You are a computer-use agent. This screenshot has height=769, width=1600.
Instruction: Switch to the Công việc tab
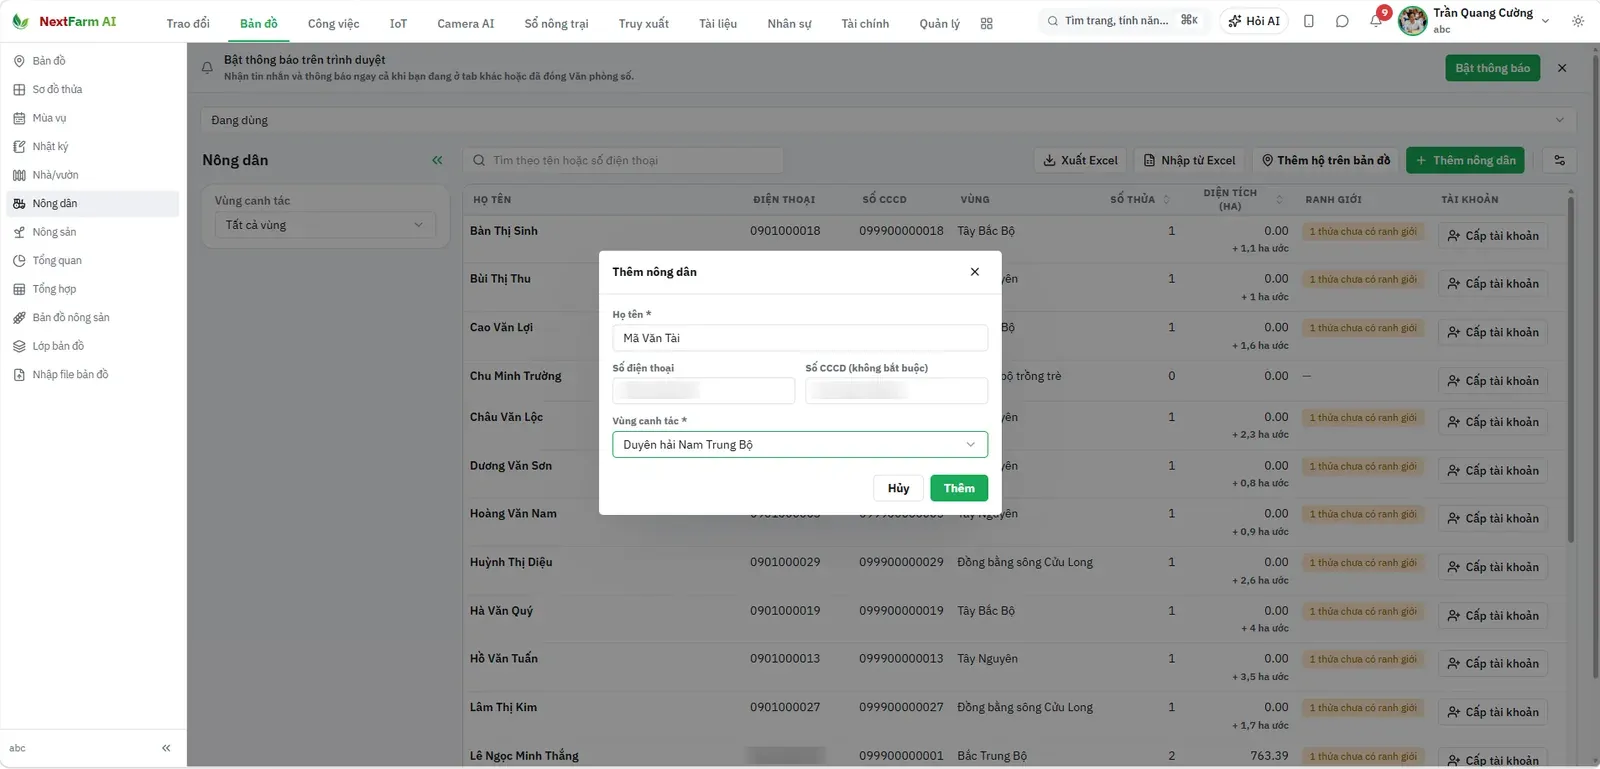333,24
